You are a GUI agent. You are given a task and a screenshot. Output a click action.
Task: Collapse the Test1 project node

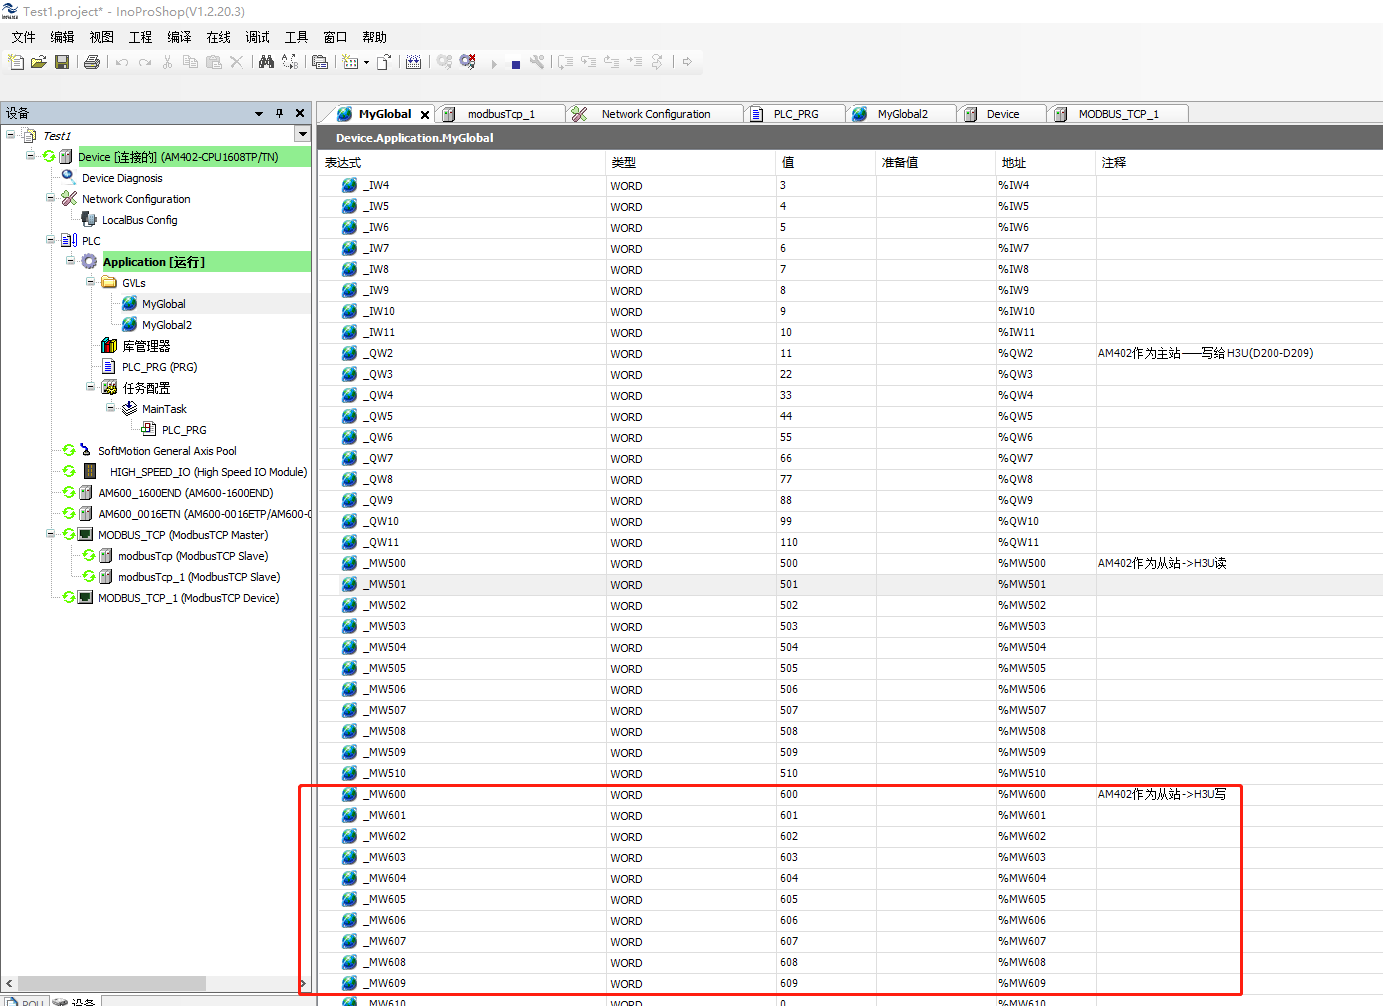coord(11,134)
